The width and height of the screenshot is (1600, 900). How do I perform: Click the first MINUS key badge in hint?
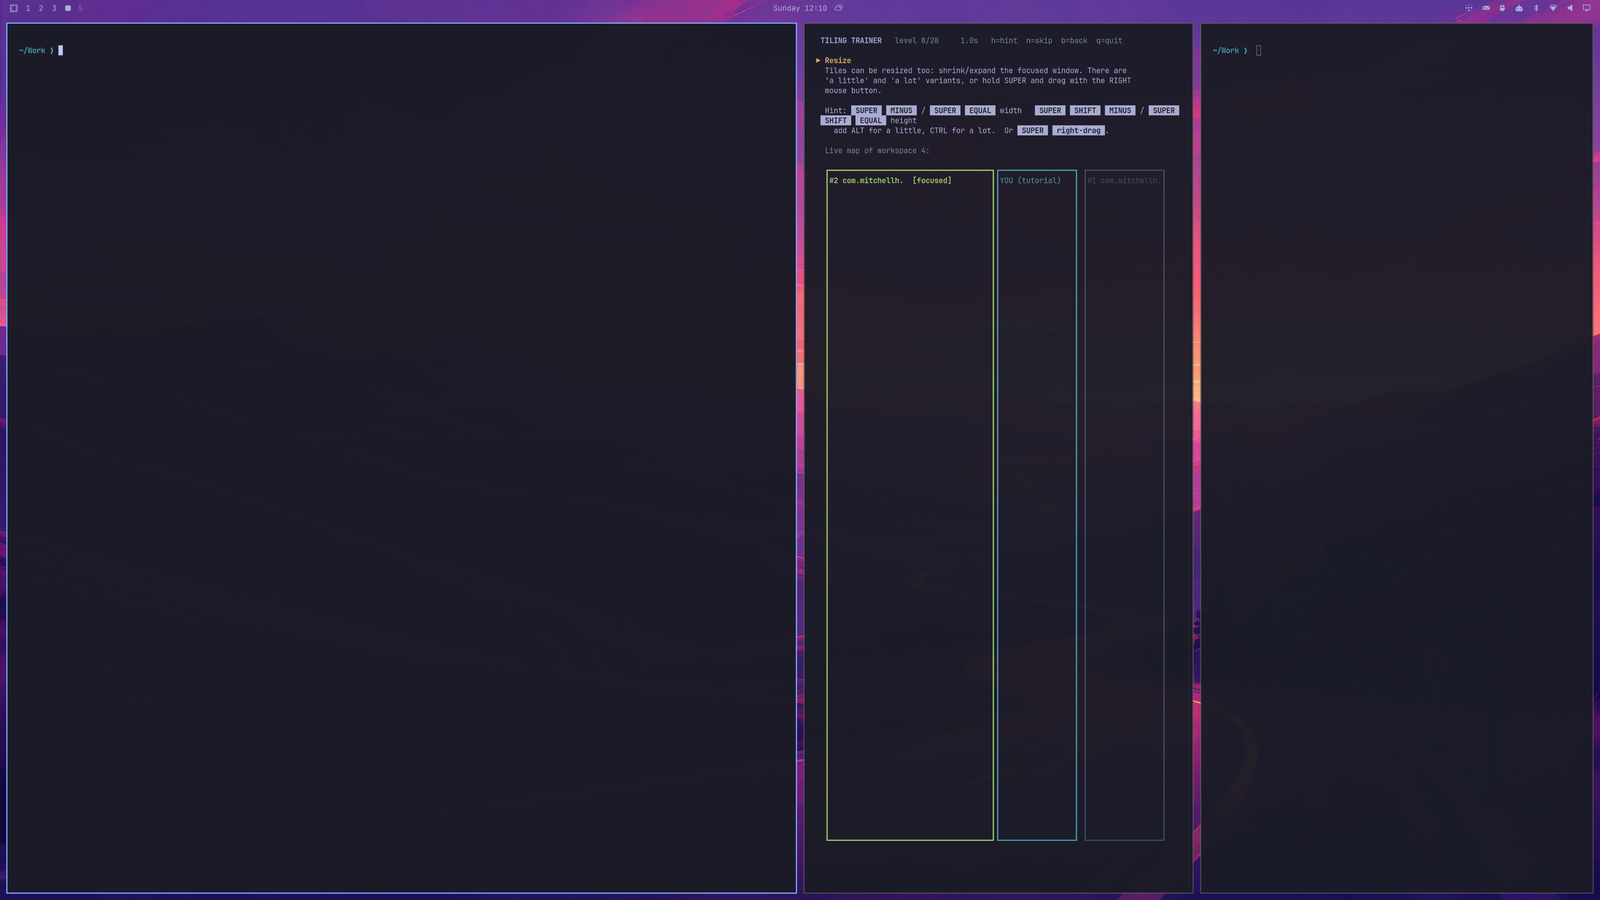[x=901, y=111]
